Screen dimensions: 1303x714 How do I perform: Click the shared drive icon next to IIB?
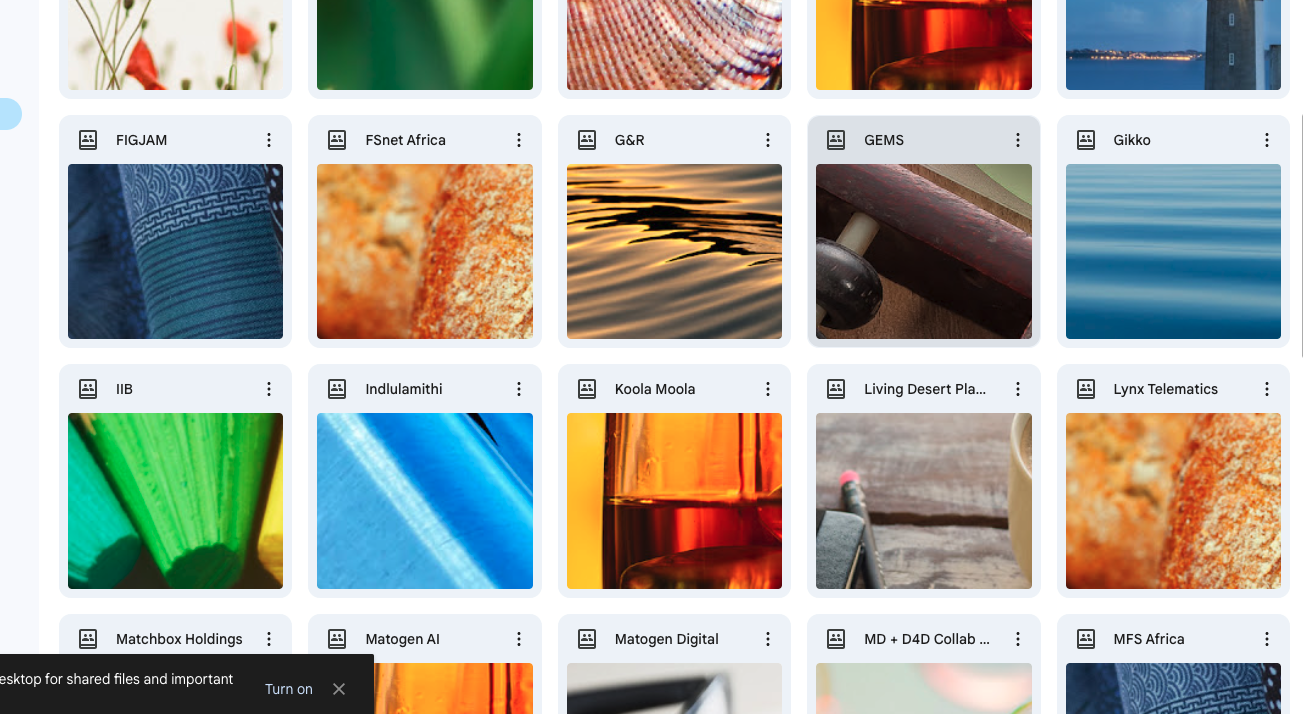point(88,389)
